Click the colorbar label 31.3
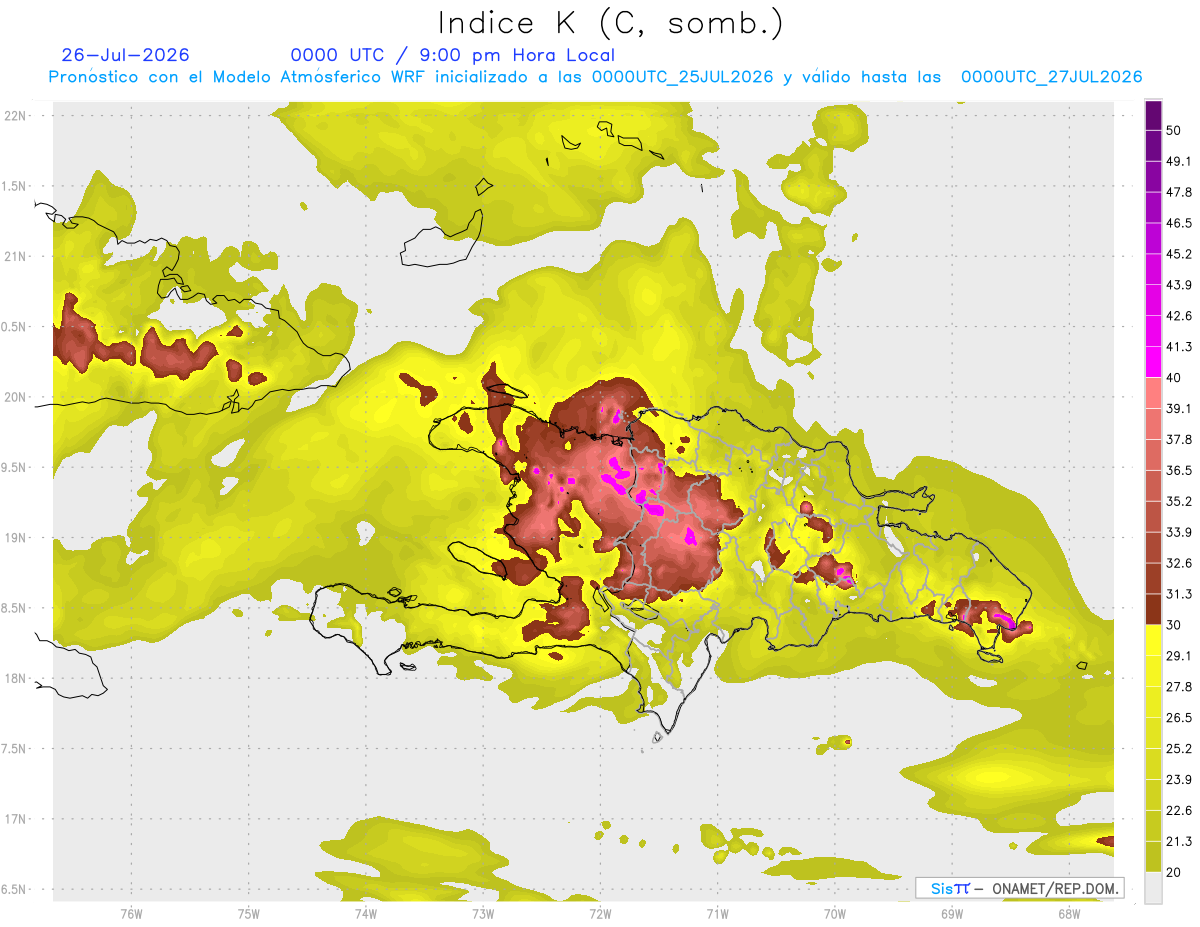Viewport: 1200px width, 927px height. 1179,594
